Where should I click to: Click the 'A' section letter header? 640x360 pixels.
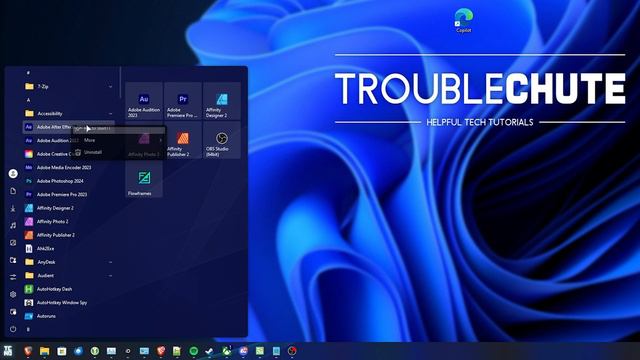coord(28,100)
